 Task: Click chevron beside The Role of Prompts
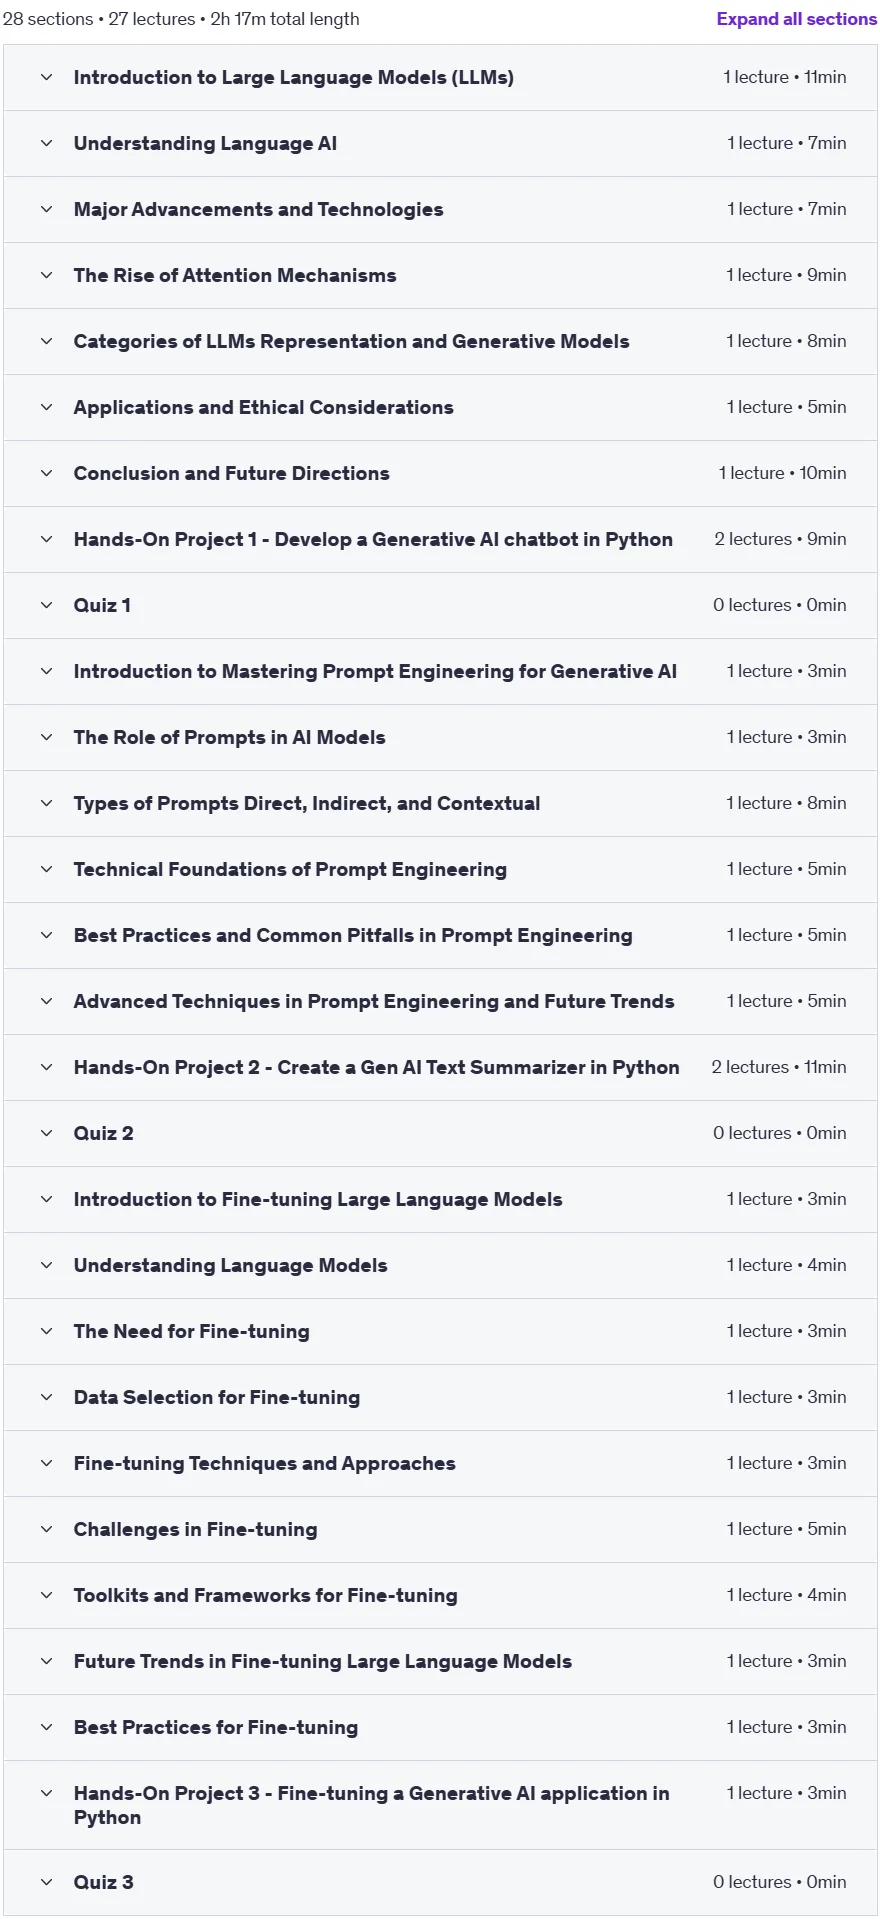(46, 737)
